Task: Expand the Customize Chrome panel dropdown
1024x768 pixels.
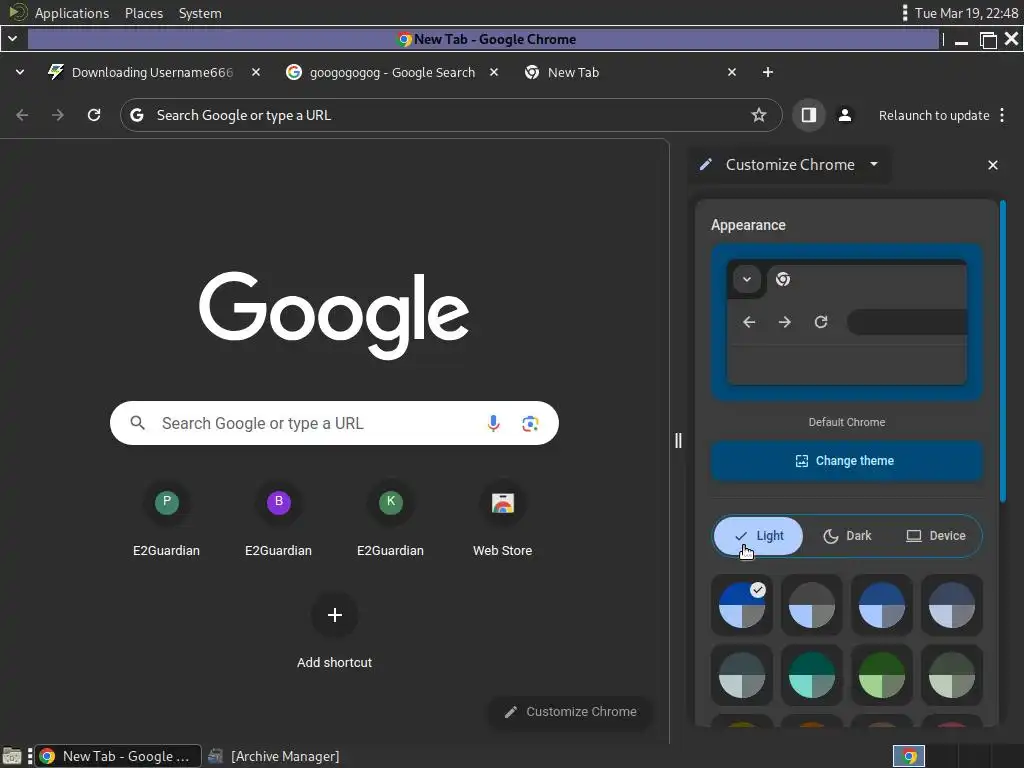Action: (874, 165)
